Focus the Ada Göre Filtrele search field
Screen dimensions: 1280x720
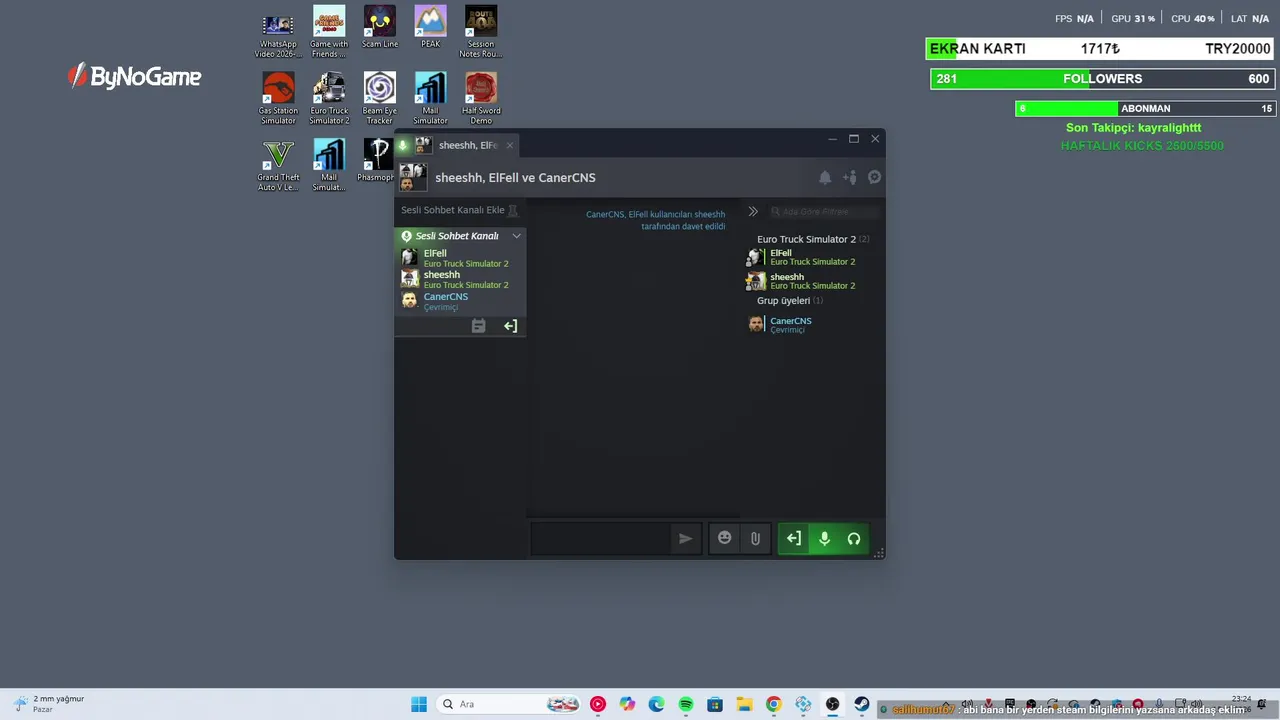tap(825, 211)
